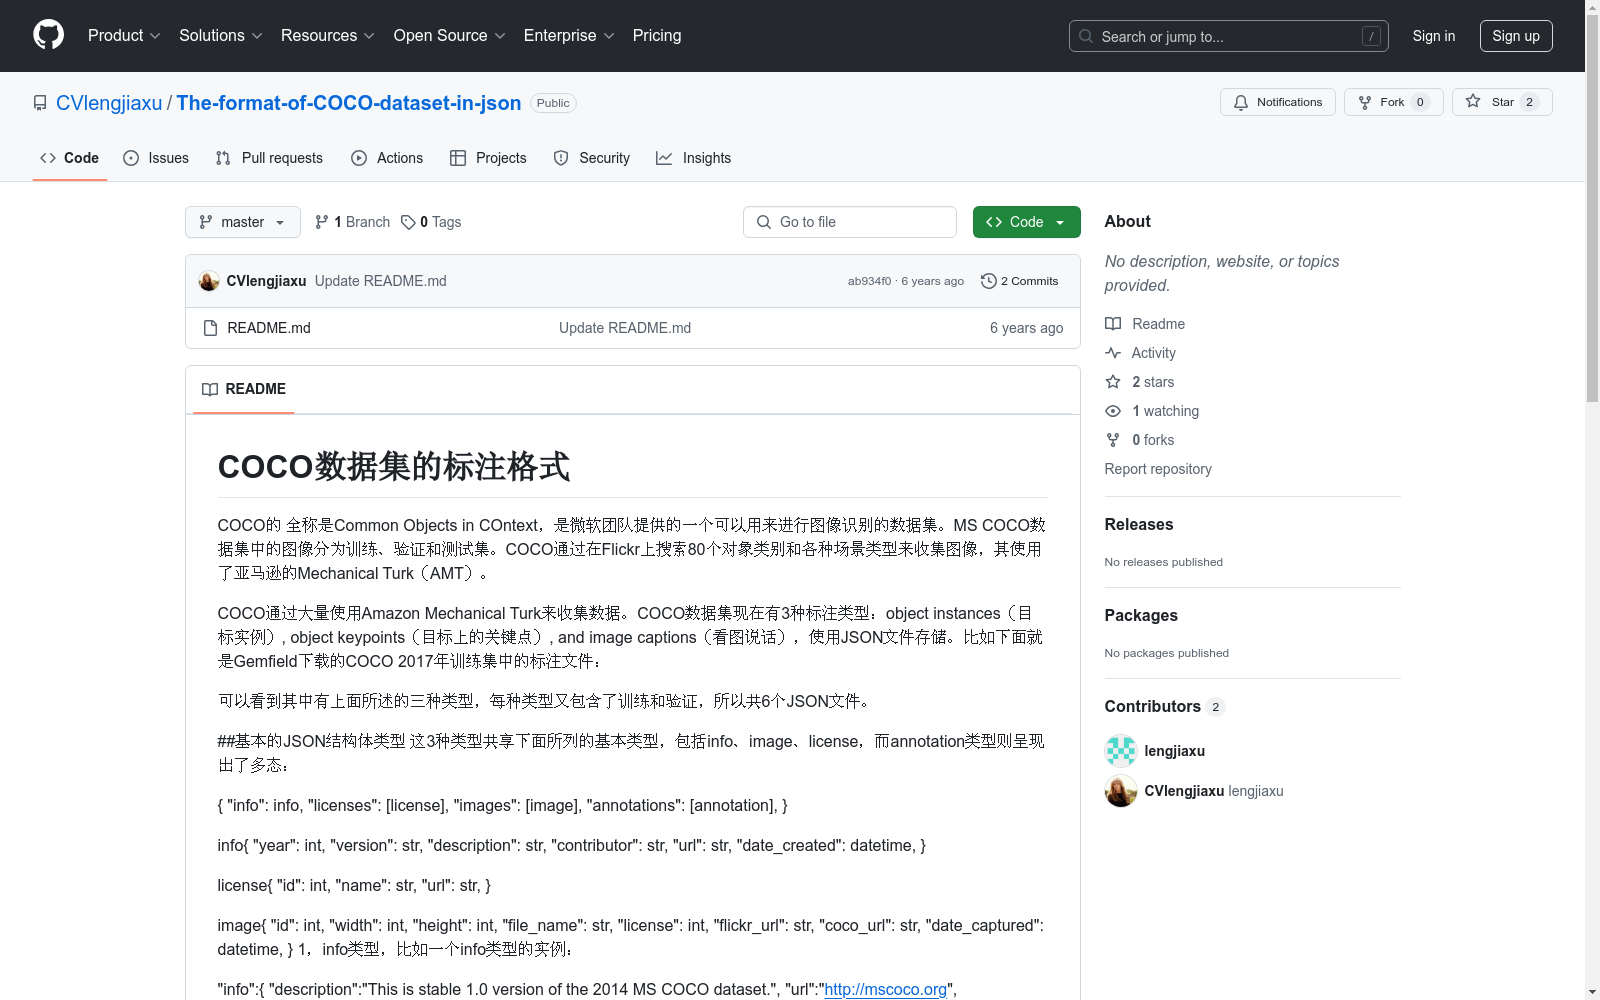Expand the Product menu
1600x1000 pixels.
(124, 36)
